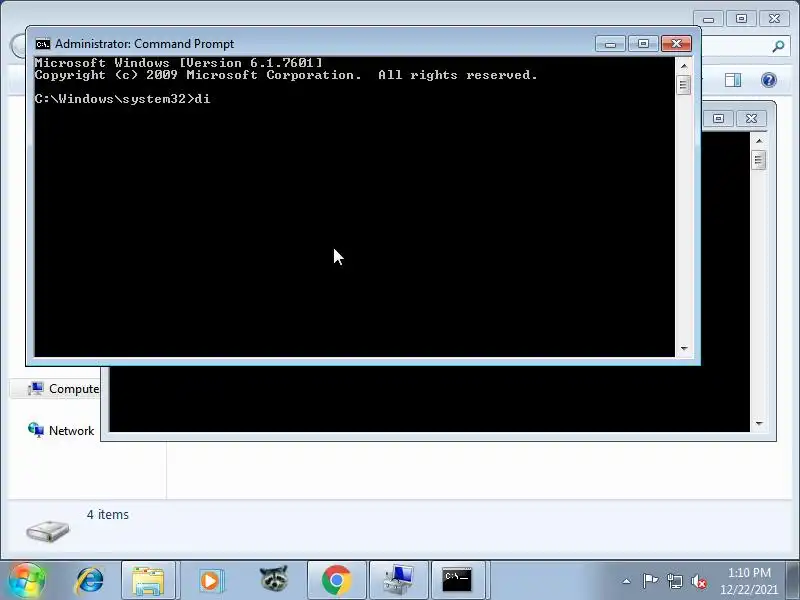Click the drive icon in Explorer details pane
Viewport: 800px width, 600px height.
(47, 531)
